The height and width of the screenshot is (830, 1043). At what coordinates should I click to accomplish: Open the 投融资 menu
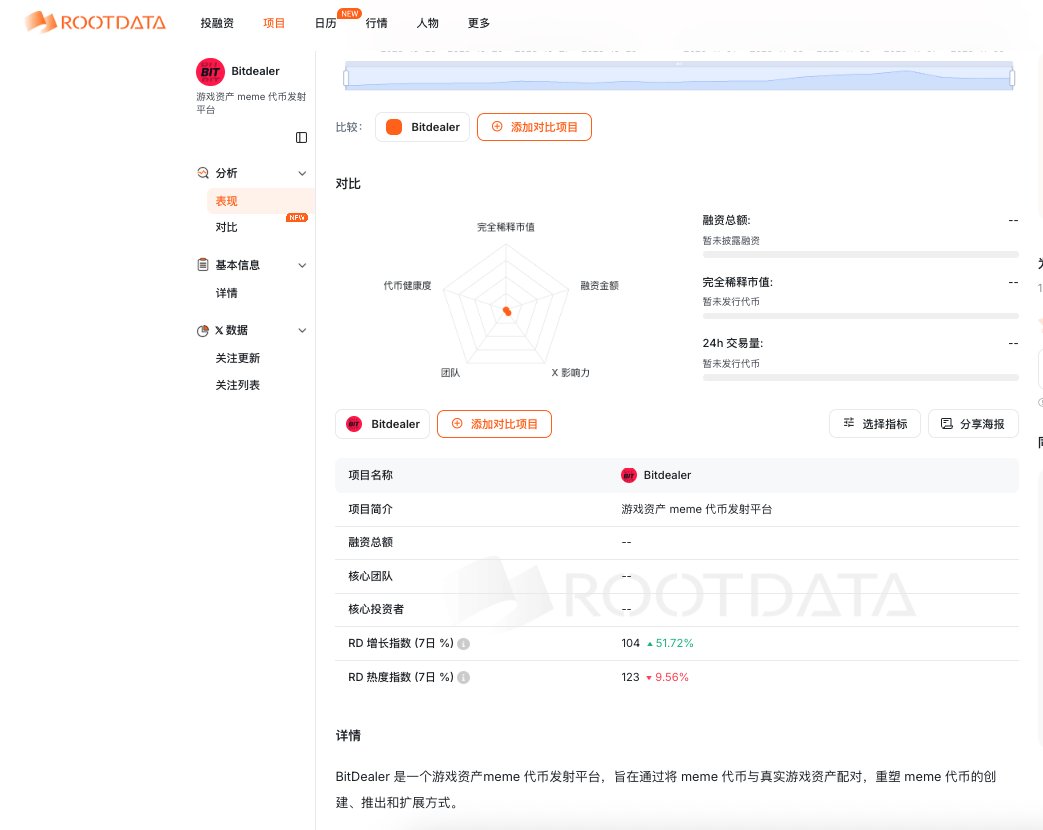pyautogui.click(x=217, y=23)
